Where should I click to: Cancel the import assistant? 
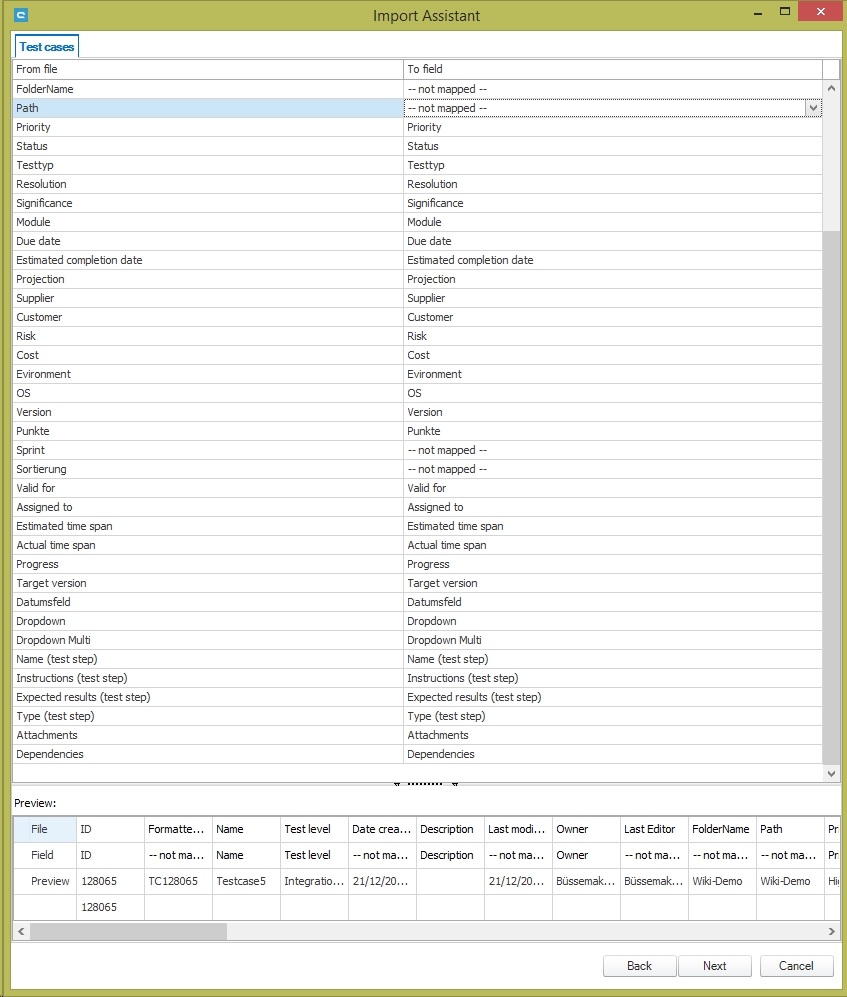point(796,966)
